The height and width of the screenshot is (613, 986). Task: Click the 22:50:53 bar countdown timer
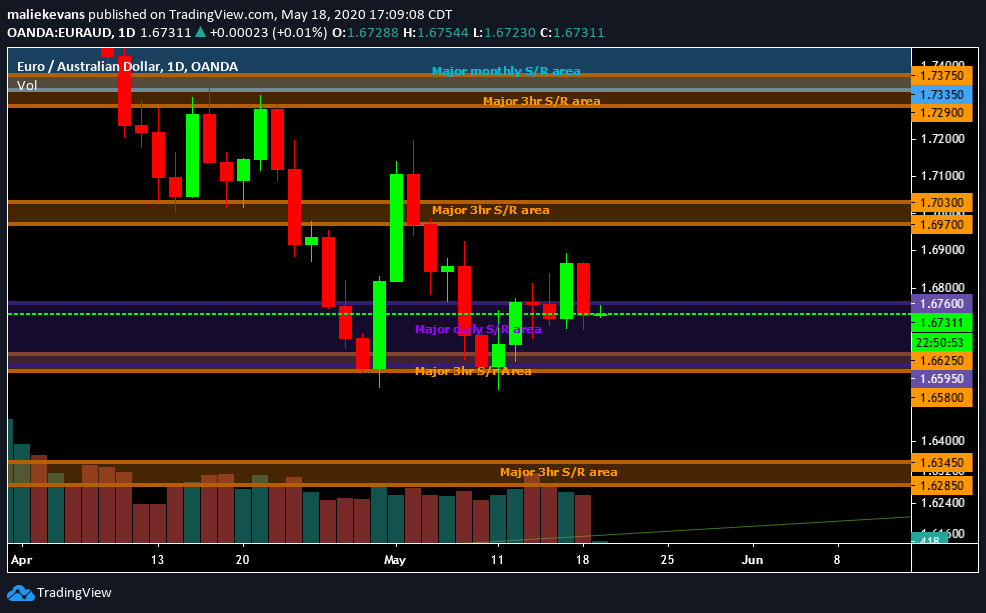pos(941,343)
